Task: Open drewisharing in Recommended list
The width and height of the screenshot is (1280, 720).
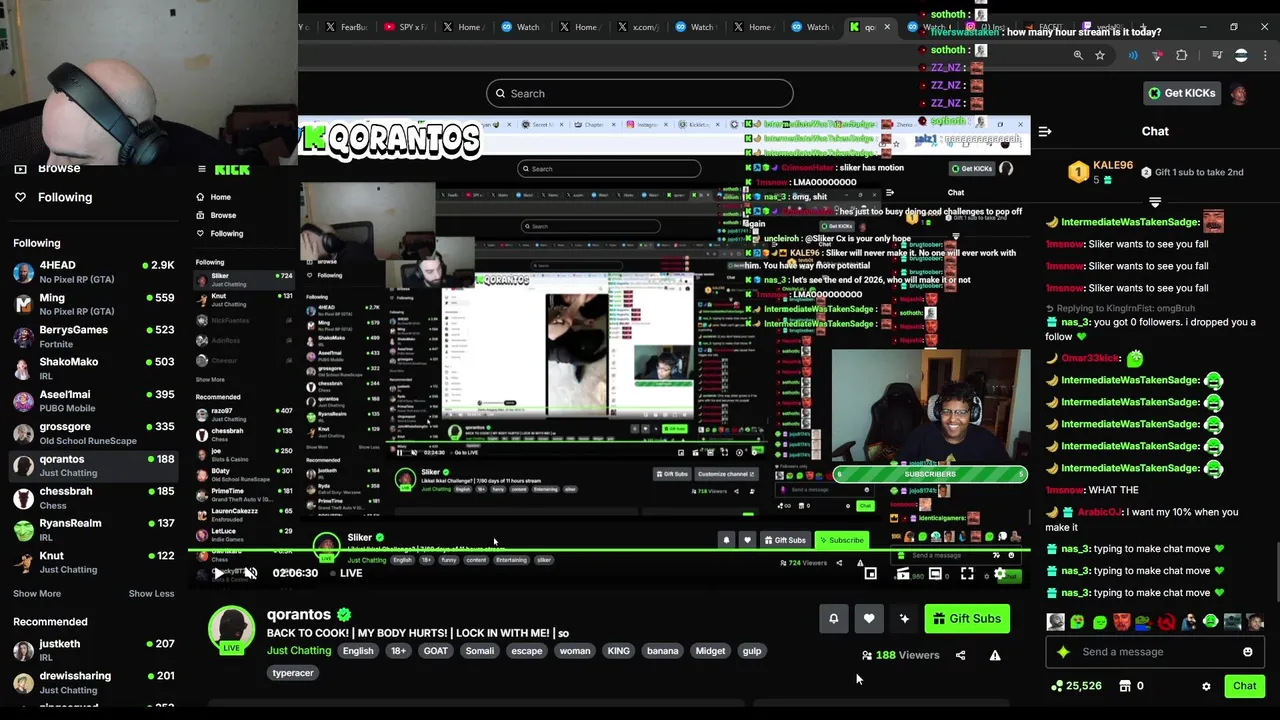Action: pyautogui.click(x=94, y=682)
